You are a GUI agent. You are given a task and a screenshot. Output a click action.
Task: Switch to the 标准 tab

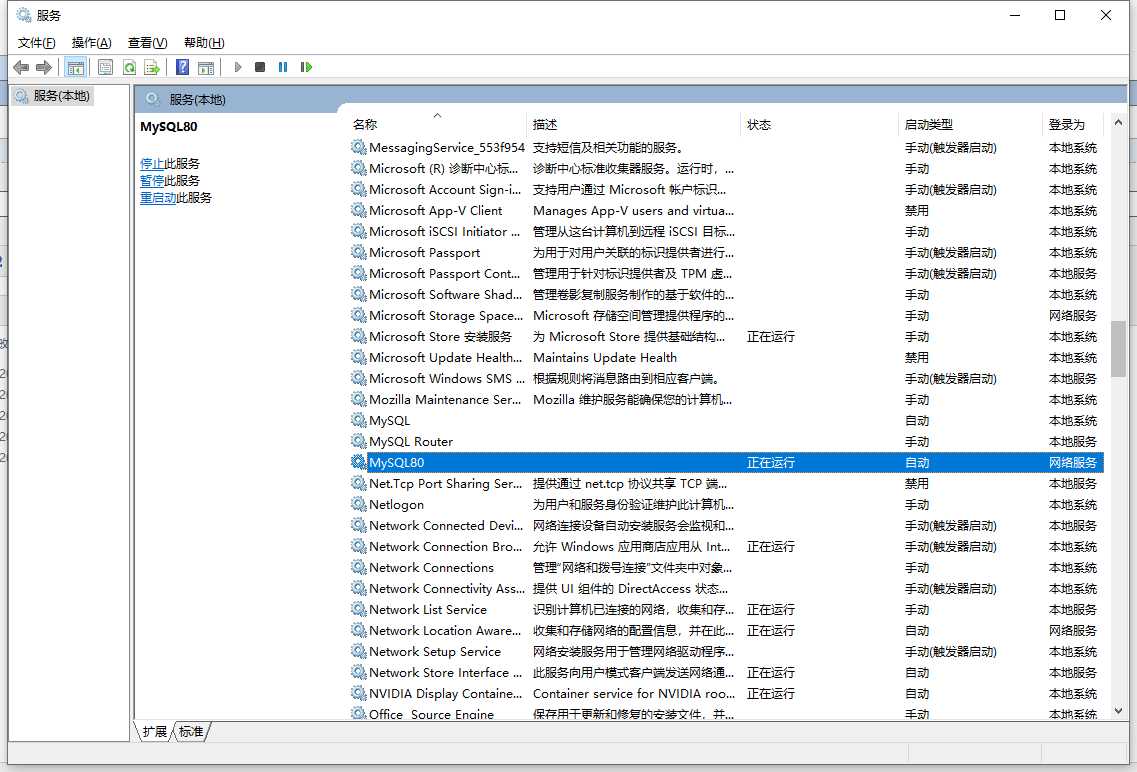191,731
